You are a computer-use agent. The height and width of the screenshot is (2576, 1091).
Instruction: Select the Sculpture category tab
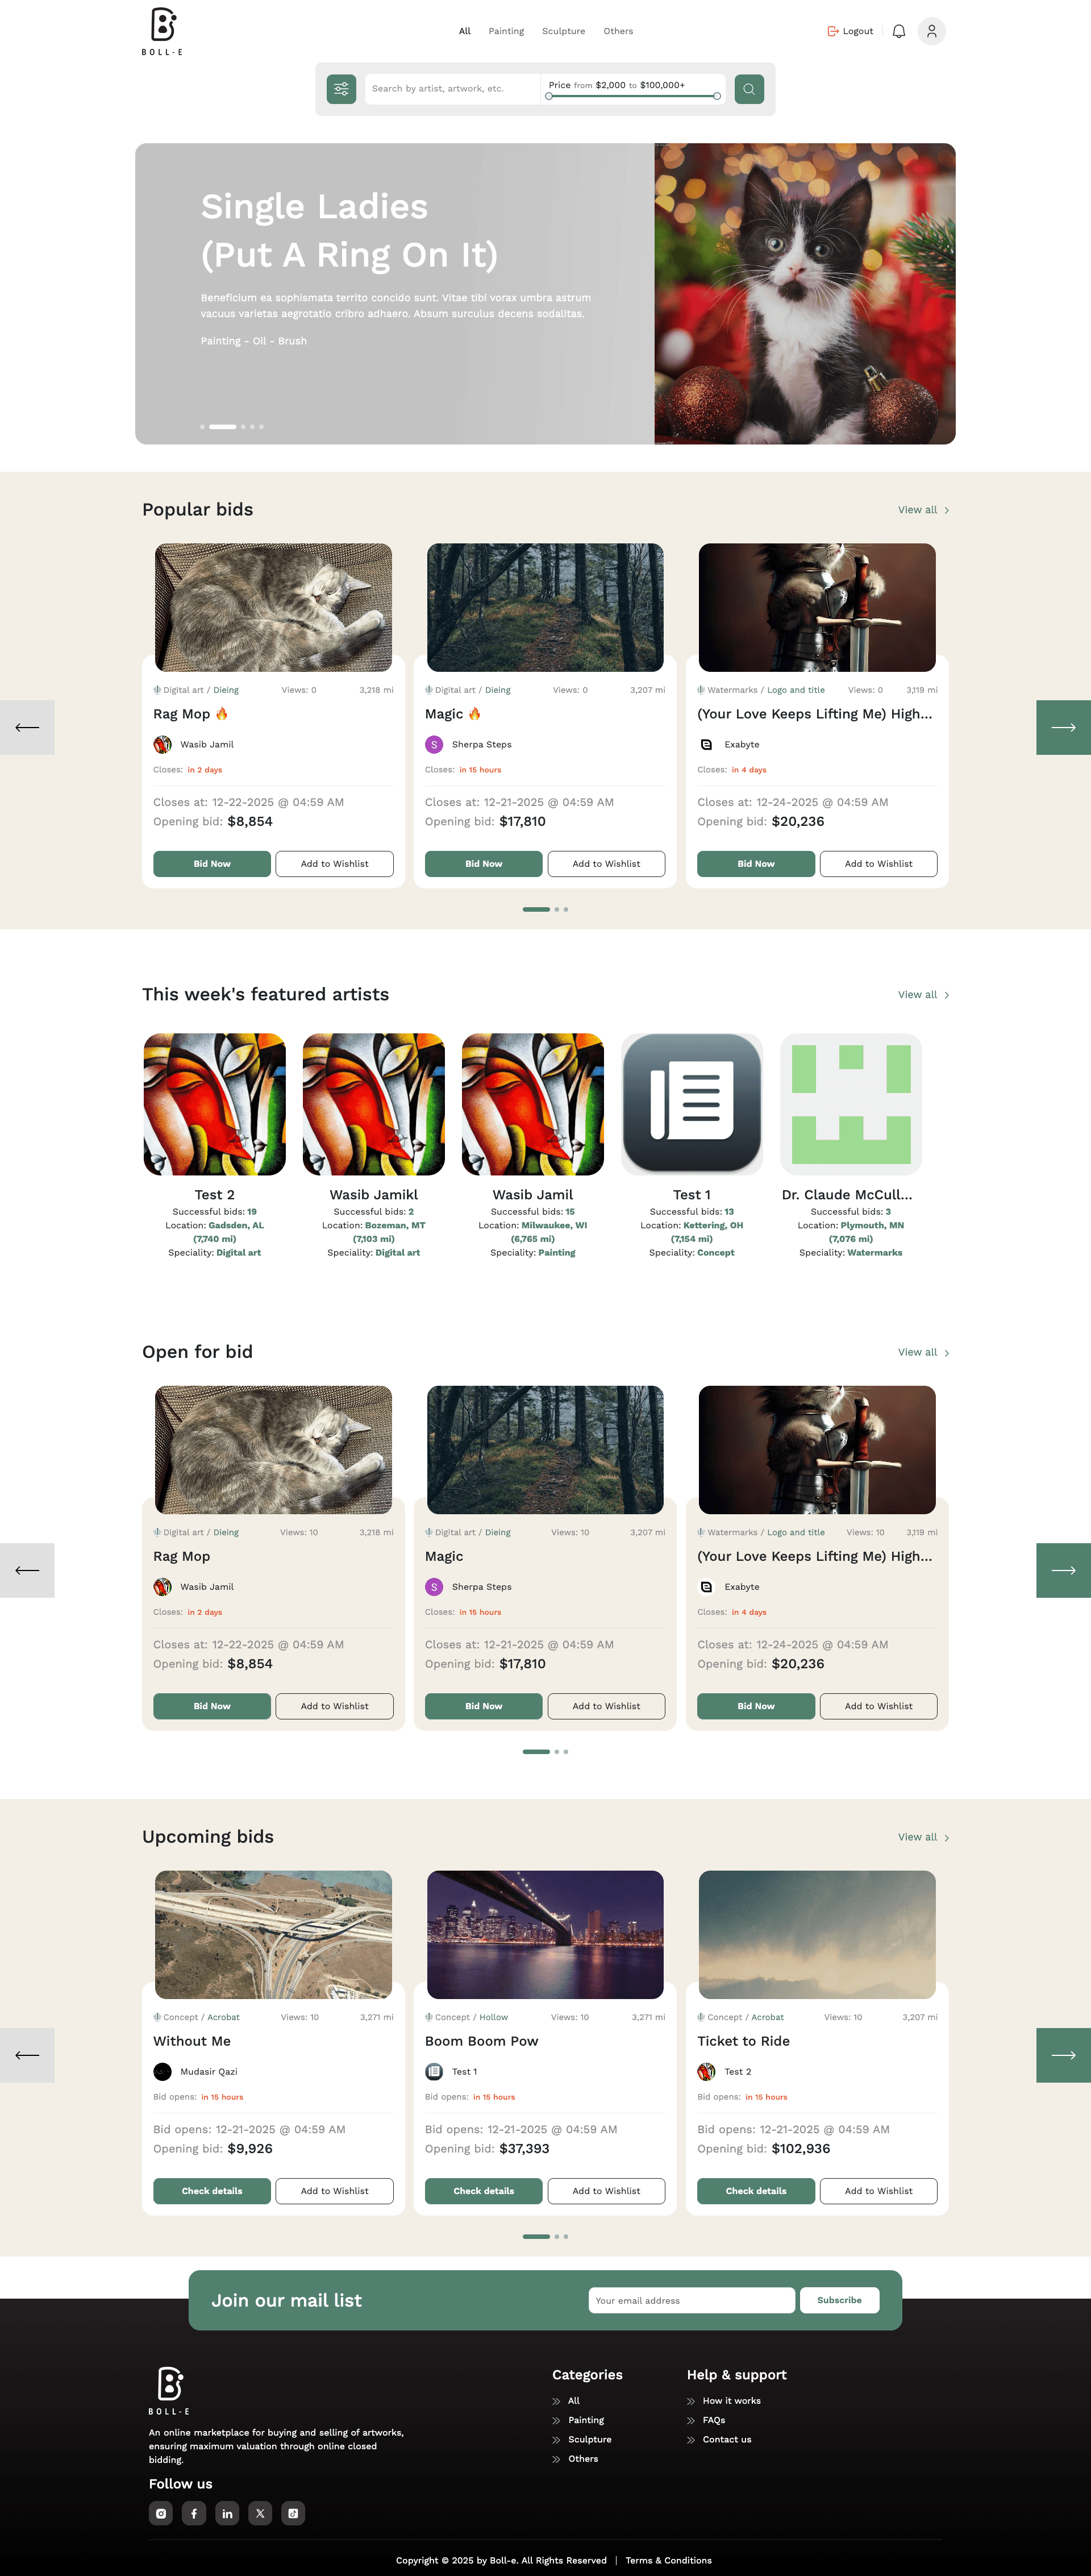pyautogui.click(x=563, y=31)
